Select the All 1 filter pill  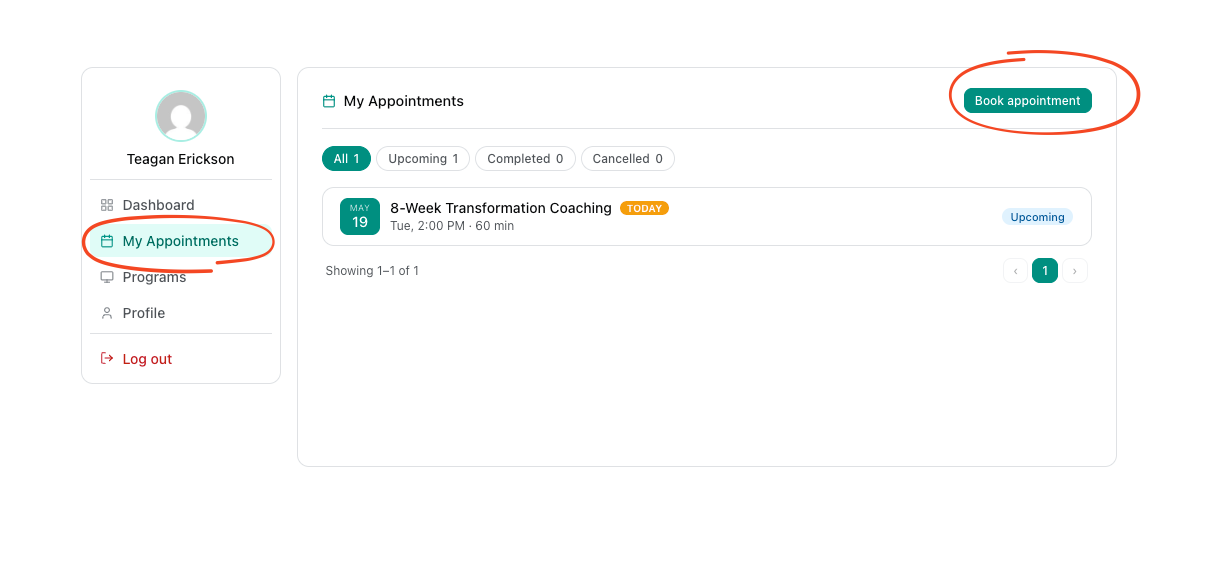[346, 159]
